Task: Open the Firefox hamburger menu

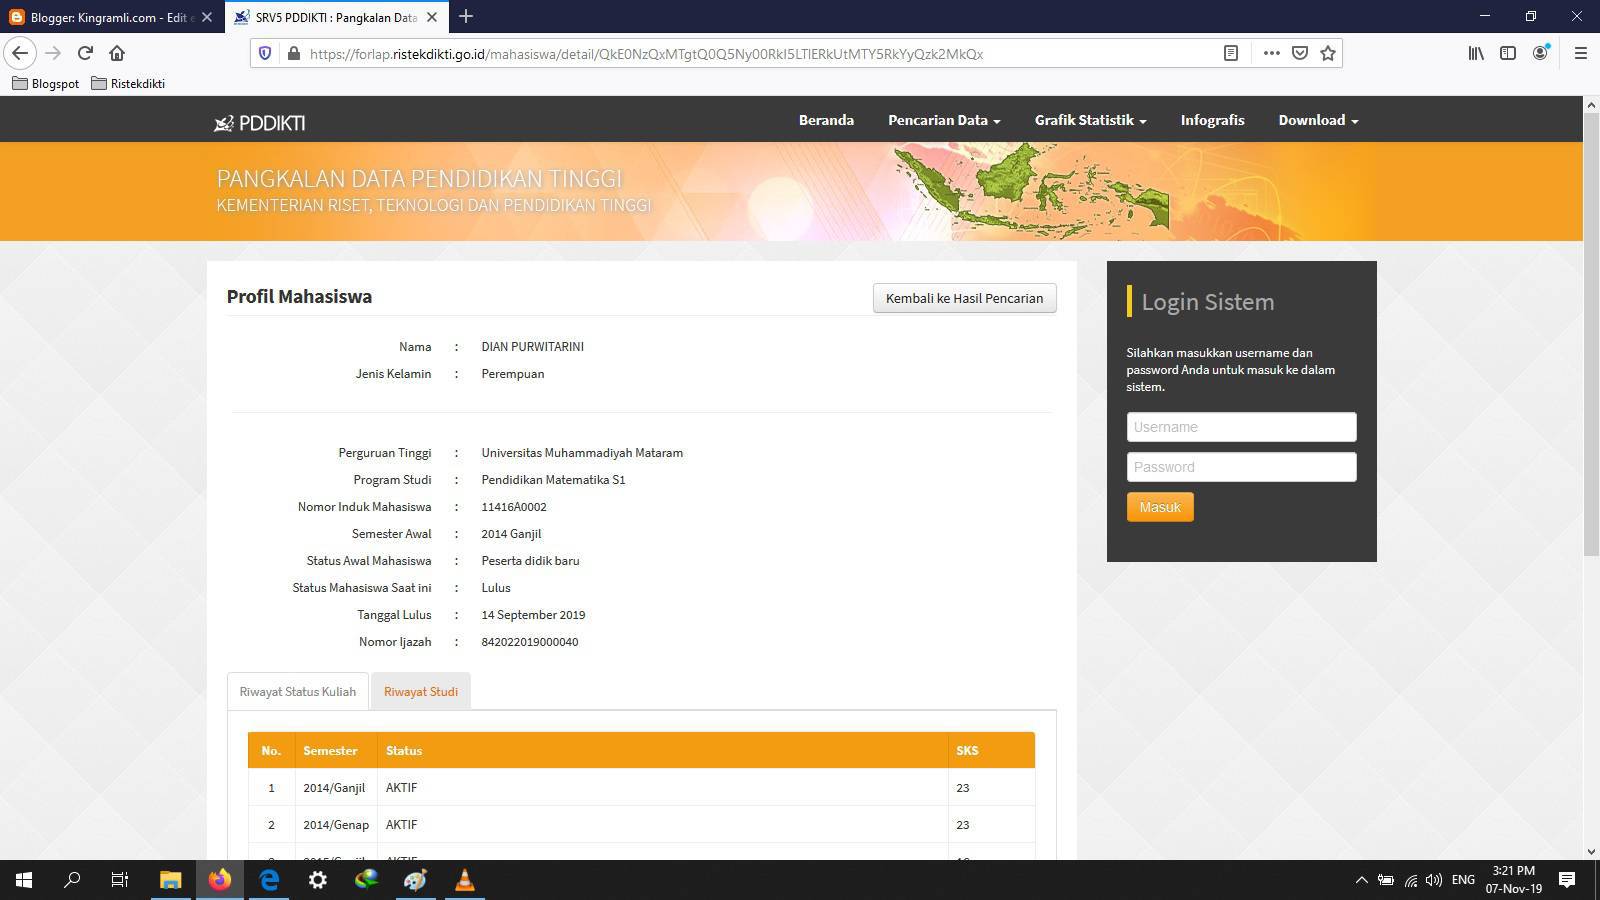Action: (1581, 53)
